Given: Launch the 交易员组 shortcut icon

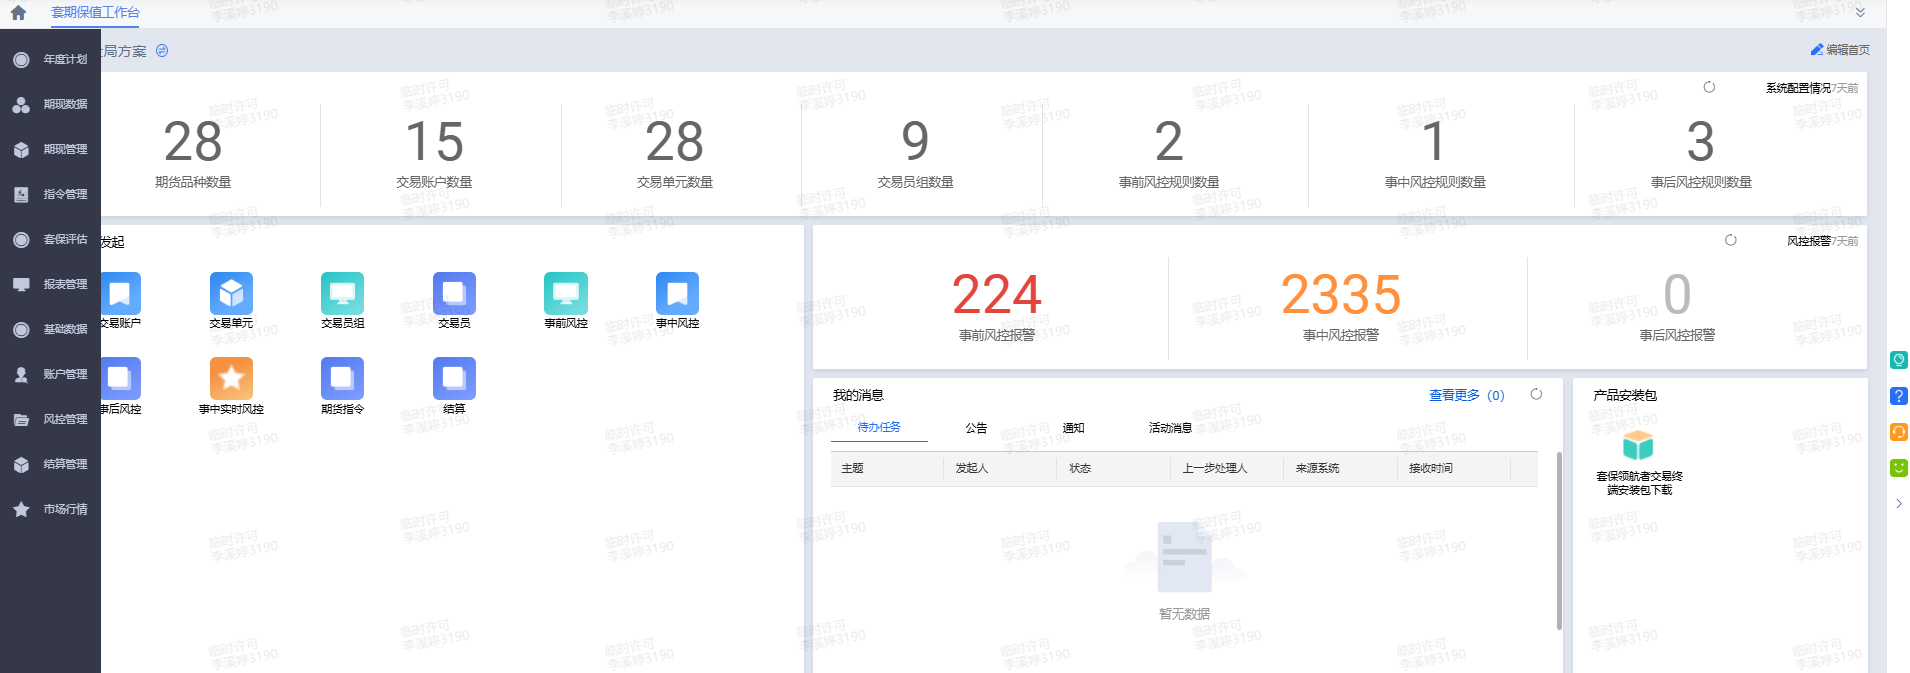Looking at the screenshot, I should point(342,294).
